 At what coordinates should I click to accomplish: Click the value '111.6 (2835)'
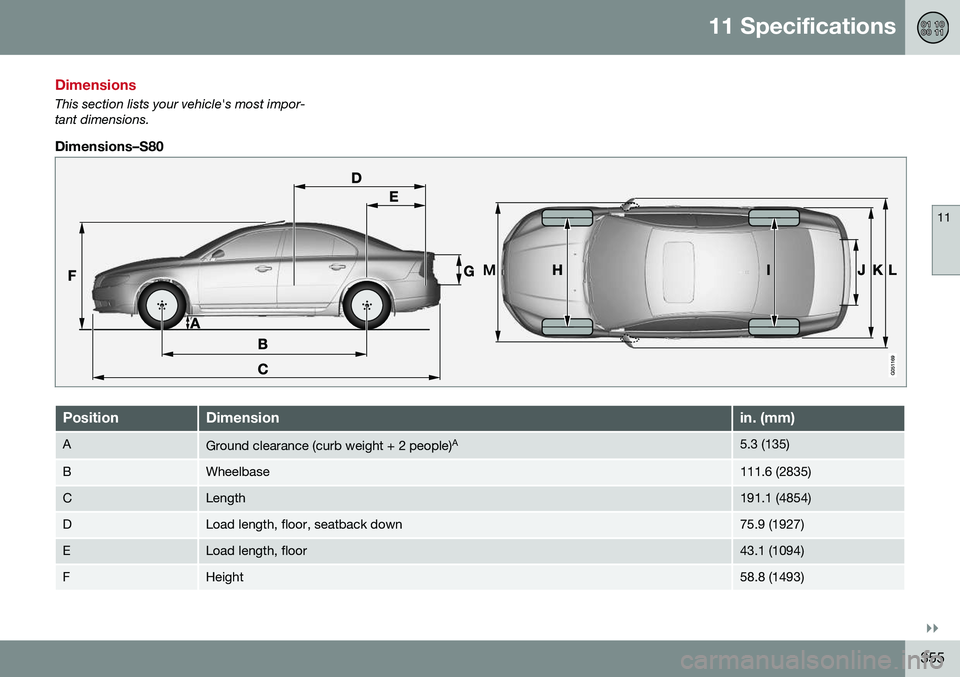tap(775, 472)
